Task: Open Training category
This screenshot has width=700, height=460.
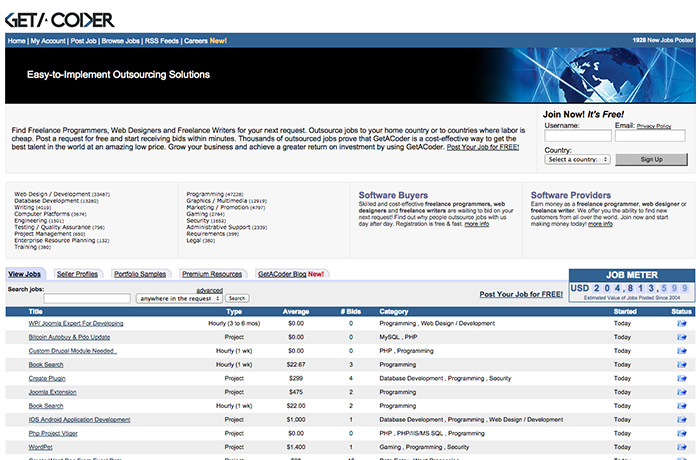Action: (33, 247)
